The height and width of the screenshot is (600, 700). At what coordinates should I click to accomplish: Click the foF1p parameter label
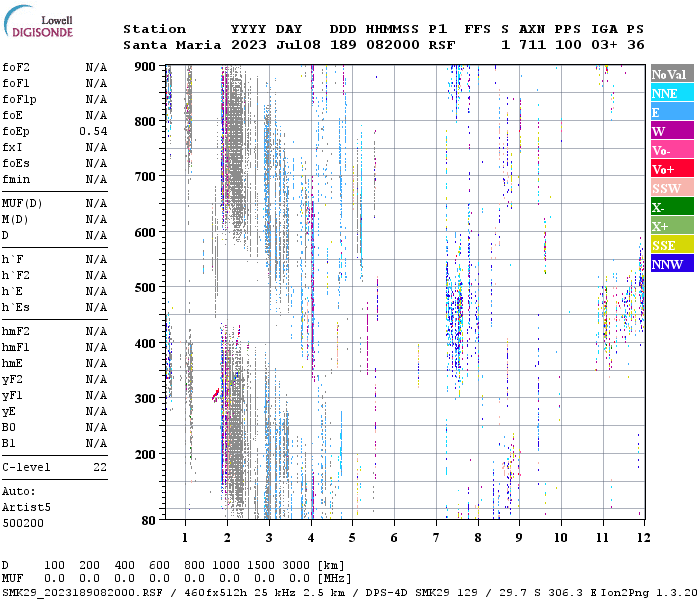pos(19,100)
